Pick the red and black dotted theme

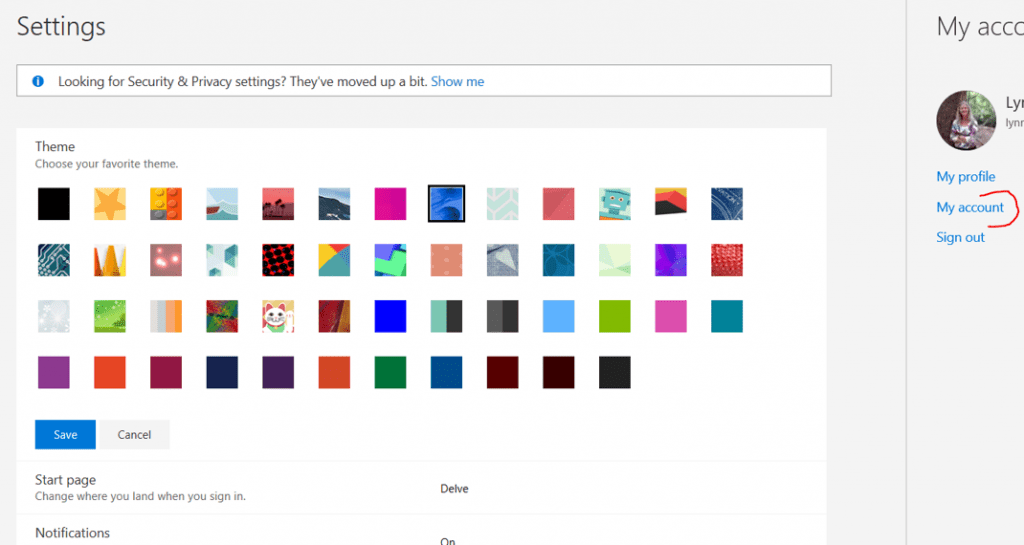coord(278,260)
